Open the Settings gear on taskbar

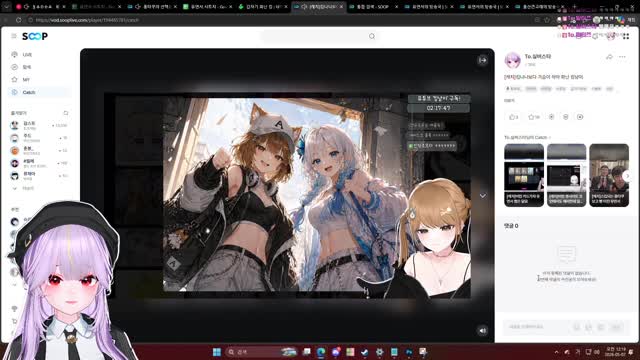[380, 352]
